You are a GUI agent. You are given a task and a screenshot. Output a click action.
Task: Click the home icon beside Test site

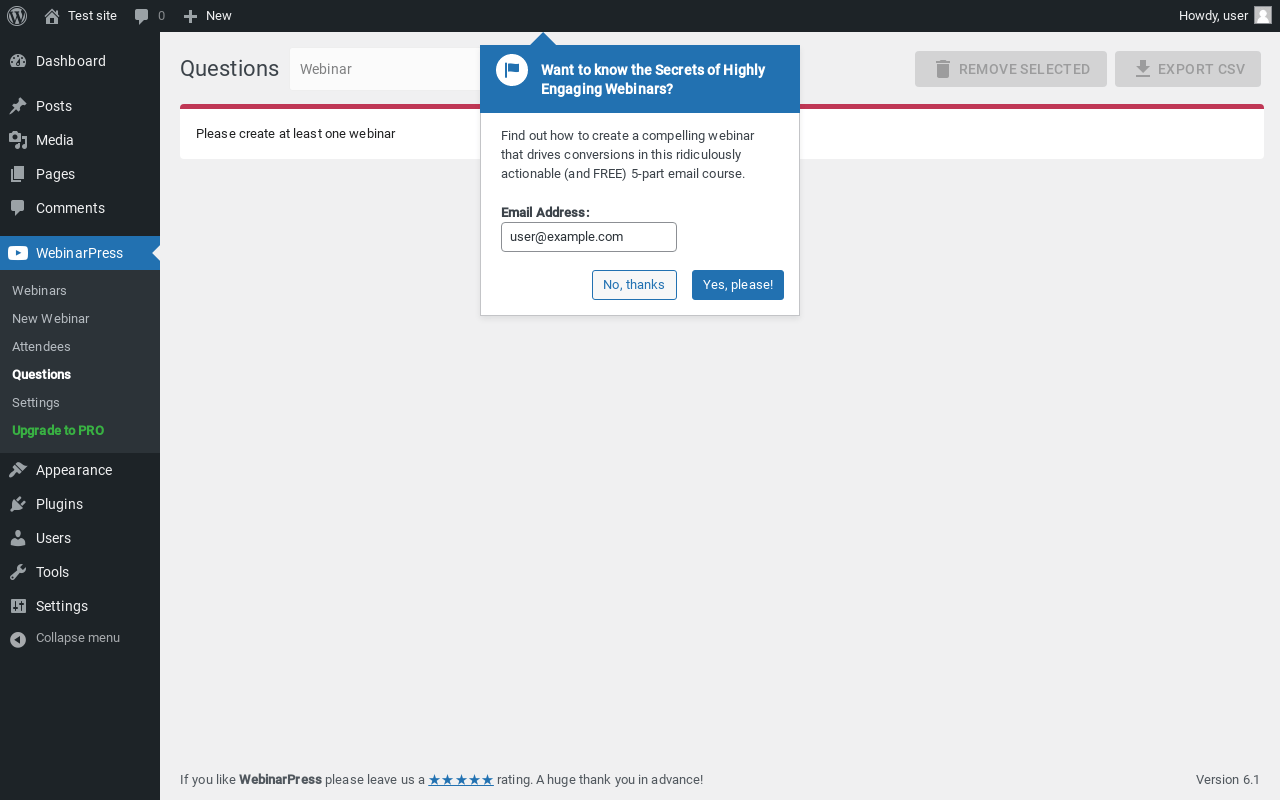coord(52,16)
